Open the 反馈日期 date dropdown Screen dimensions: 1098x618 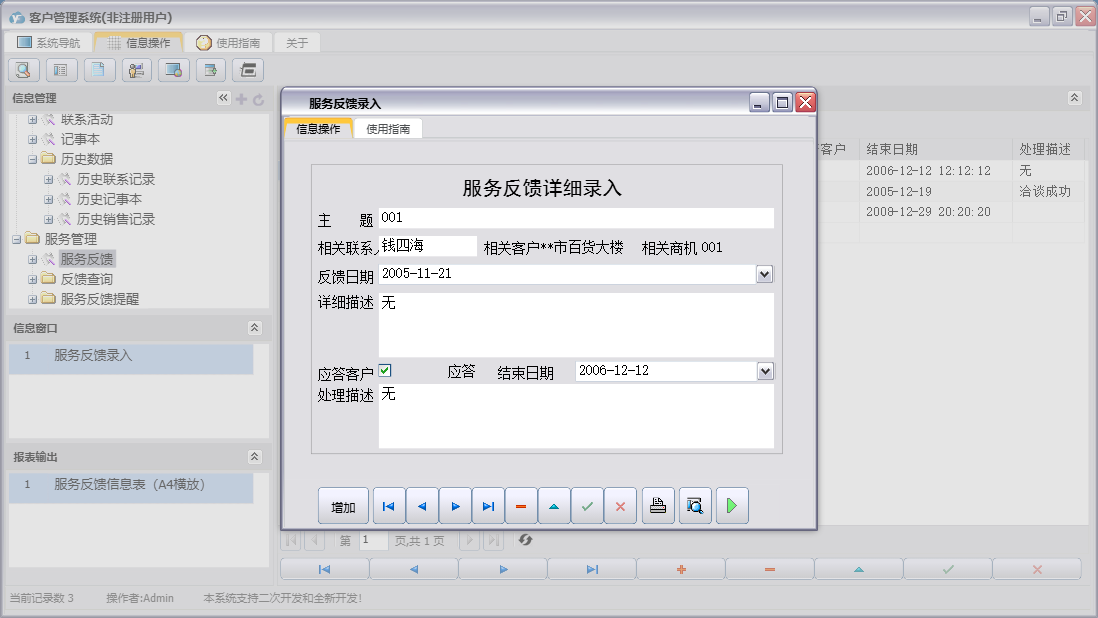[x=765, y=274]
